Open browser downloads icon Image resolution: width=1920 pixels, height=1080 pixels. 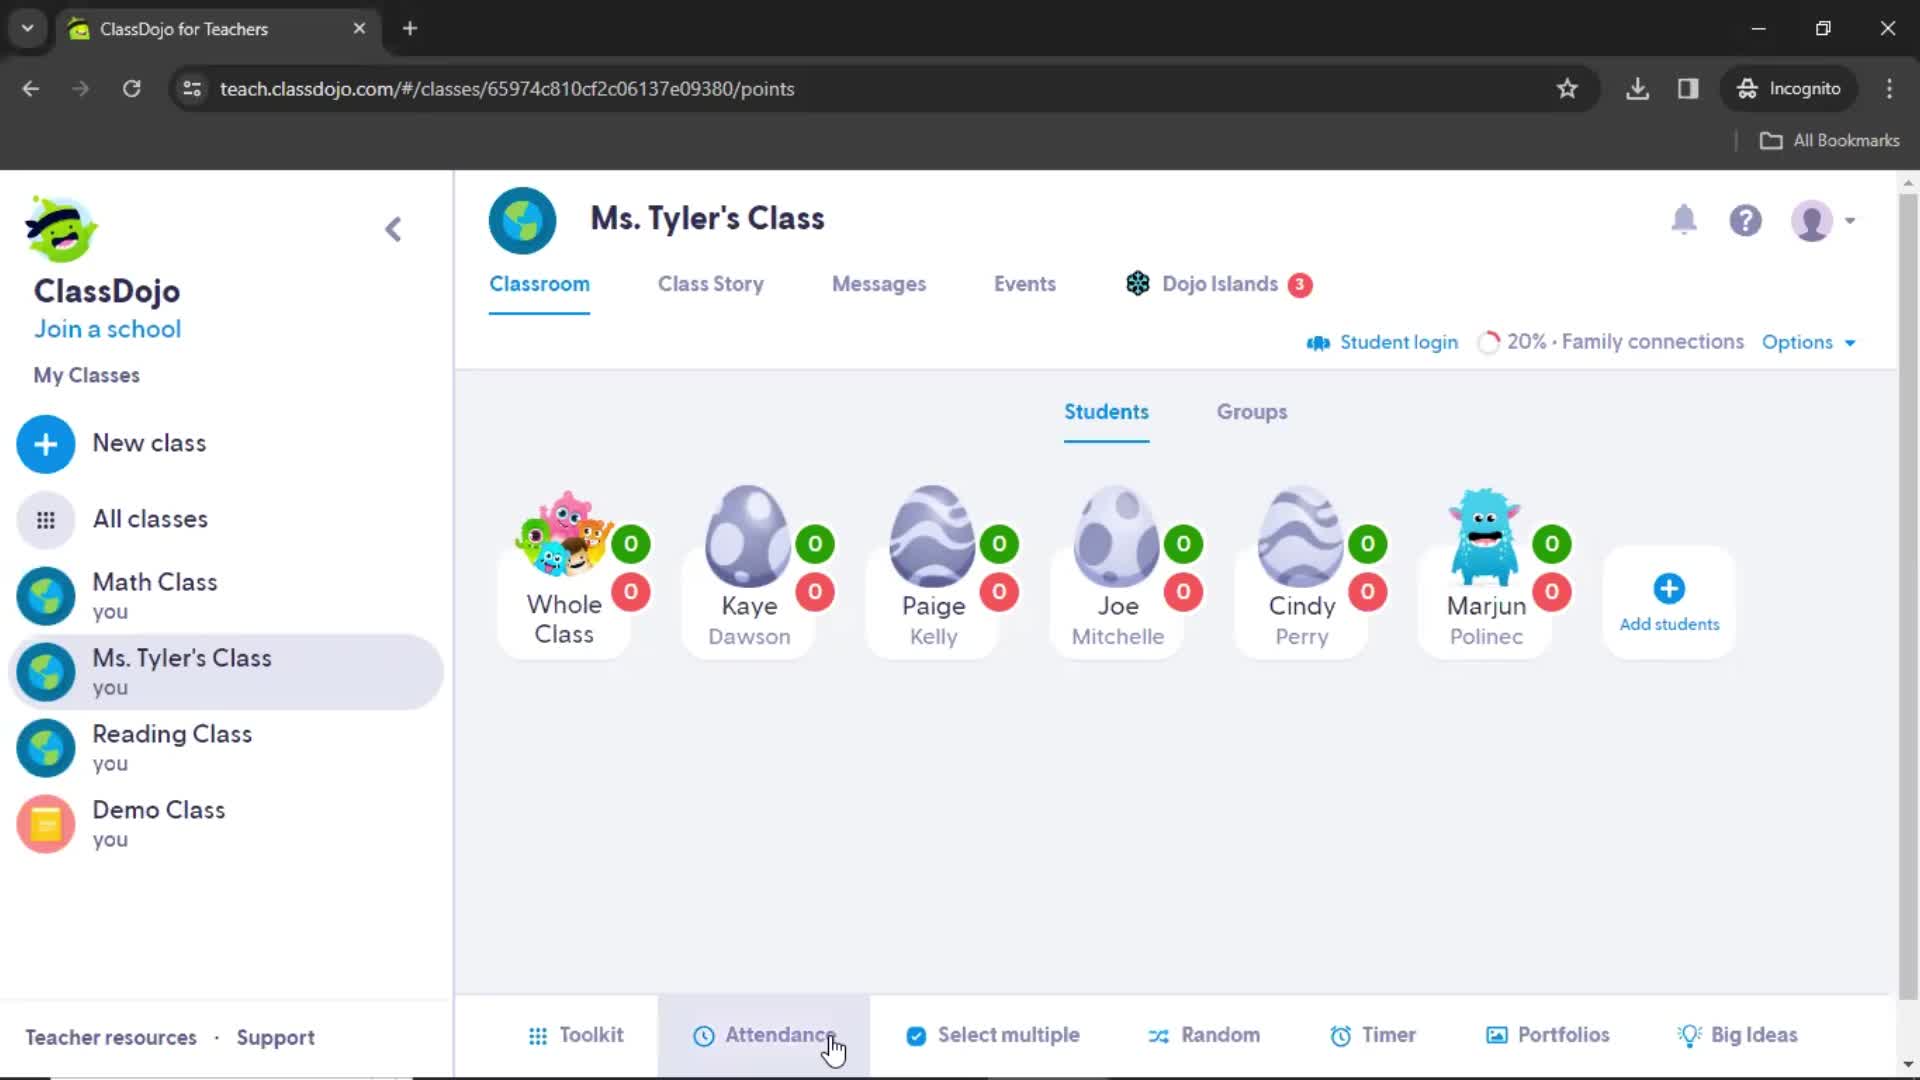(1637, 89)
